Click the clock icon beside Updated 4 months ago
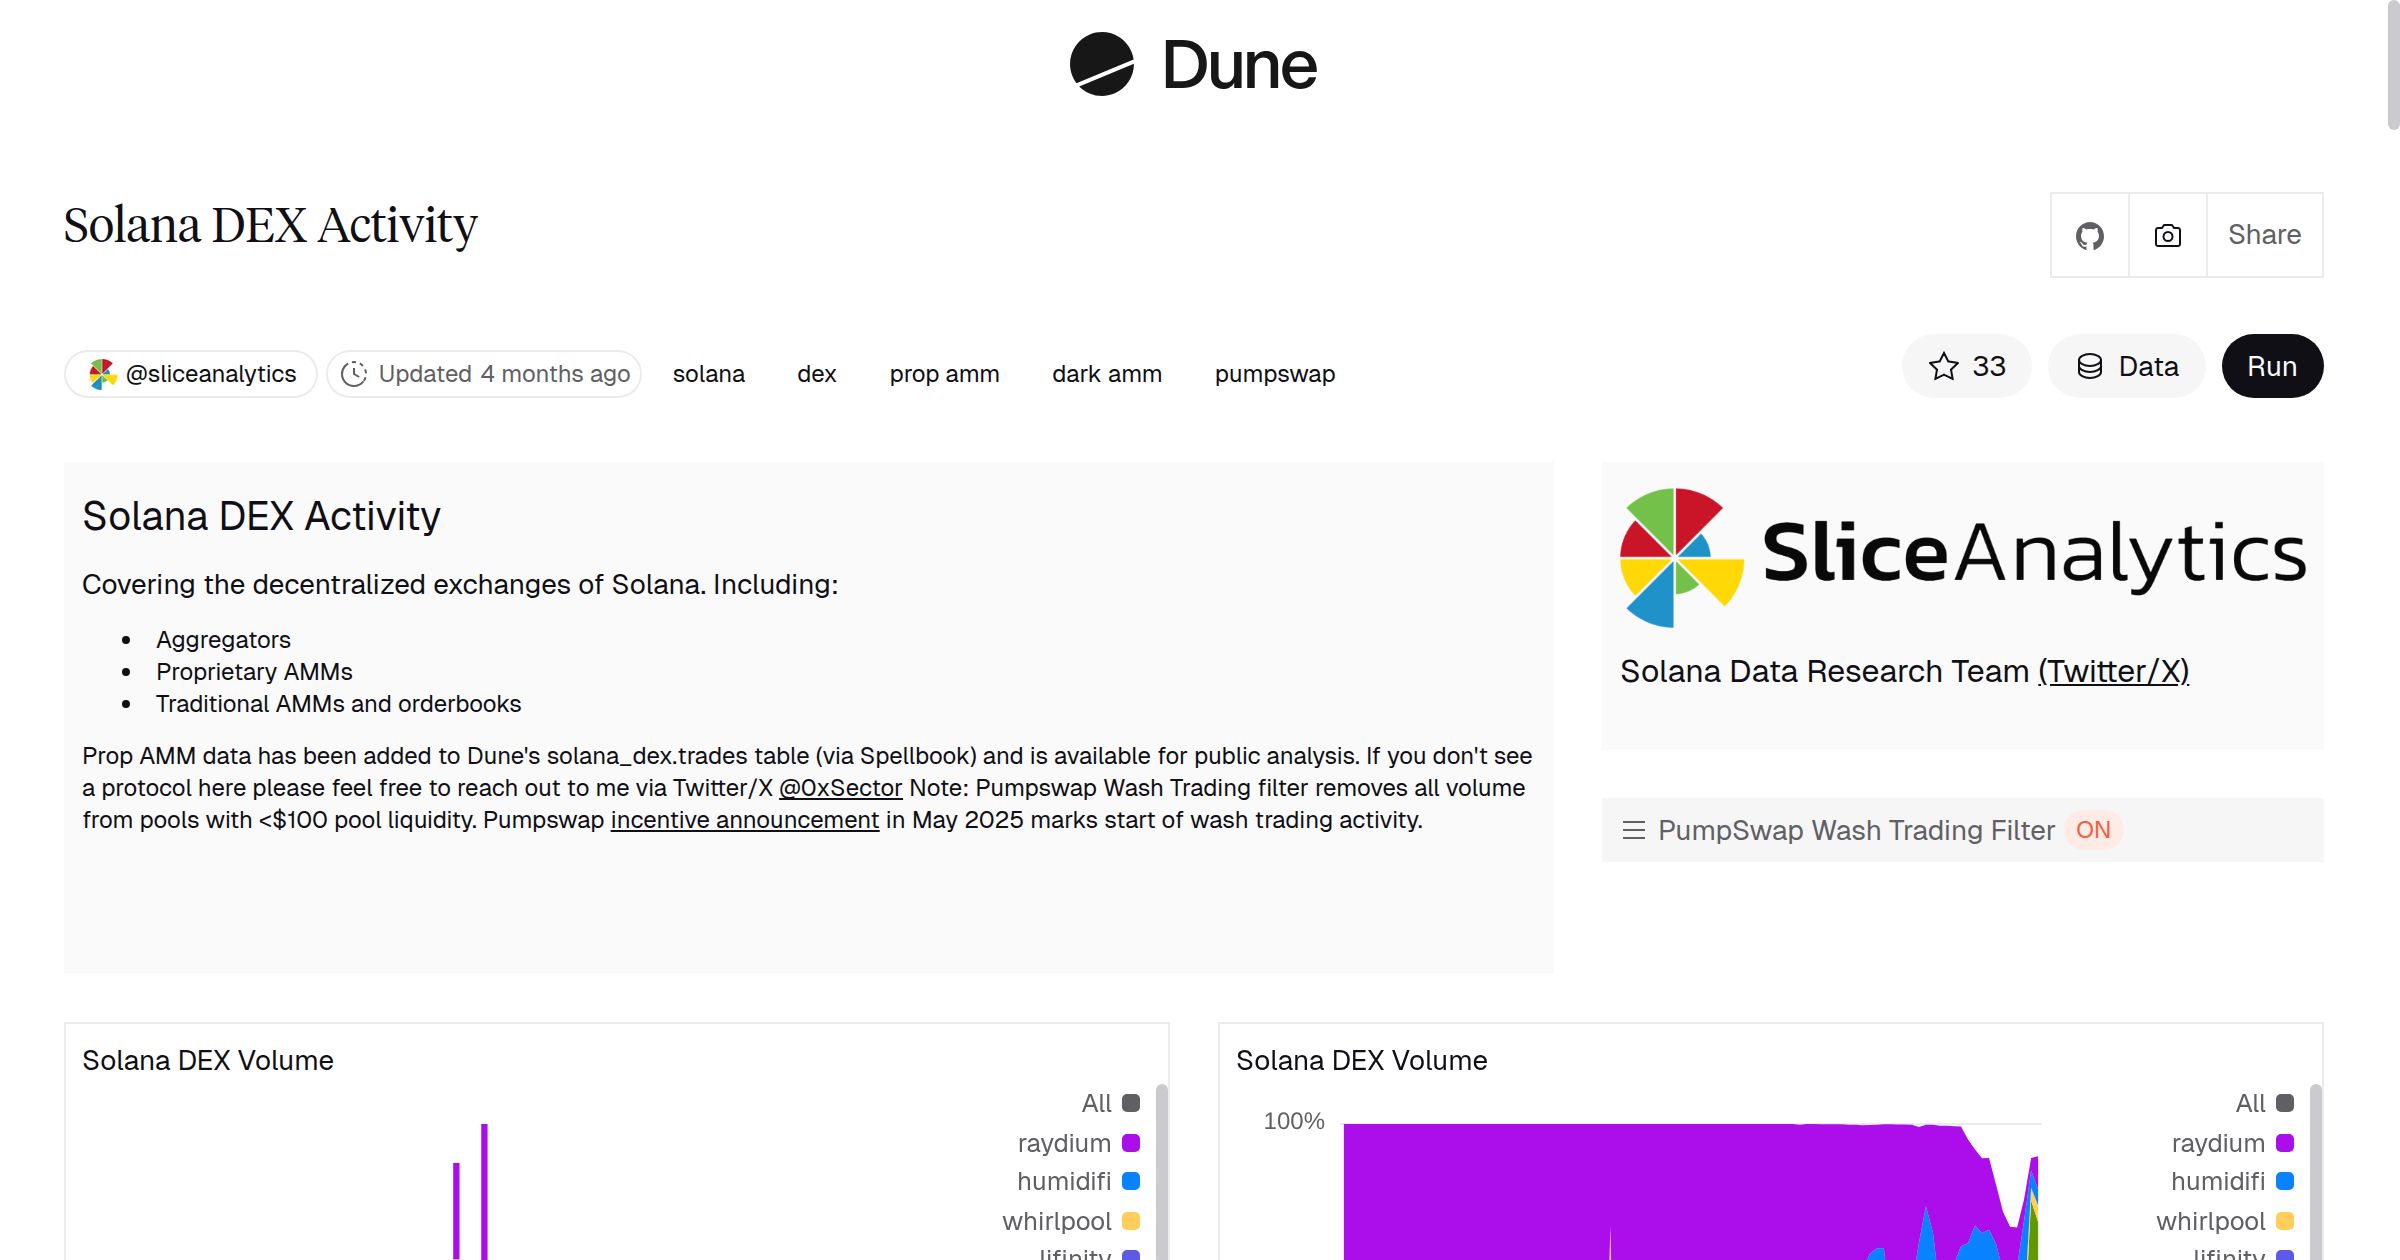The width and height of the screenshot is (2400, 1260). coord(355,373)
